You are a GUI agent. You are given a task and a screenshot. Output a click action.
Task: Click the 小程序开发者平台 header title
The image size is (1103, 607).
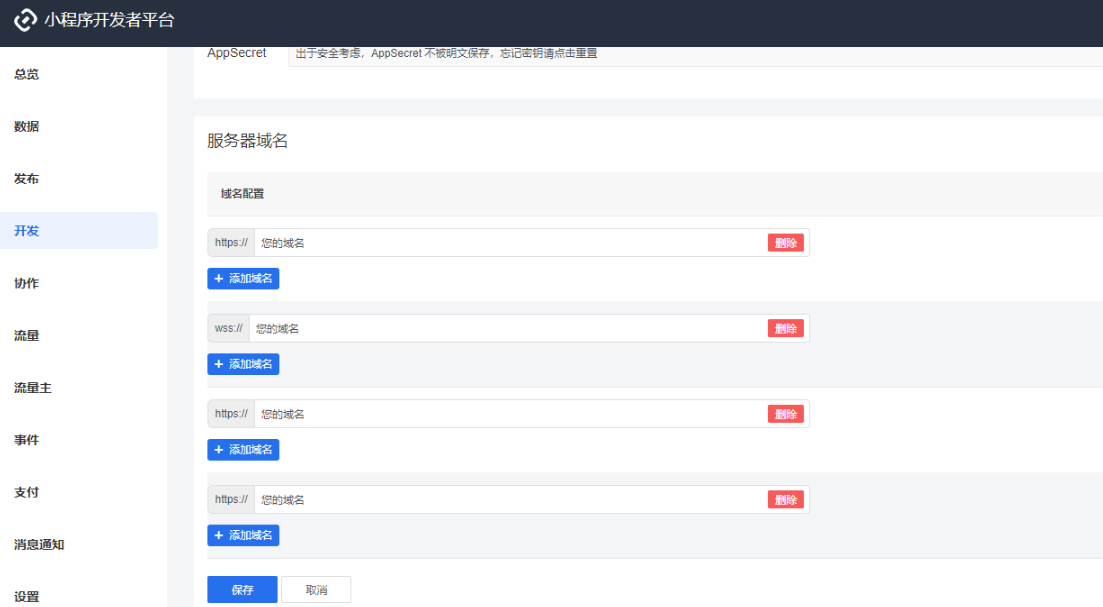pyautogui.click(x=109, y=20)
